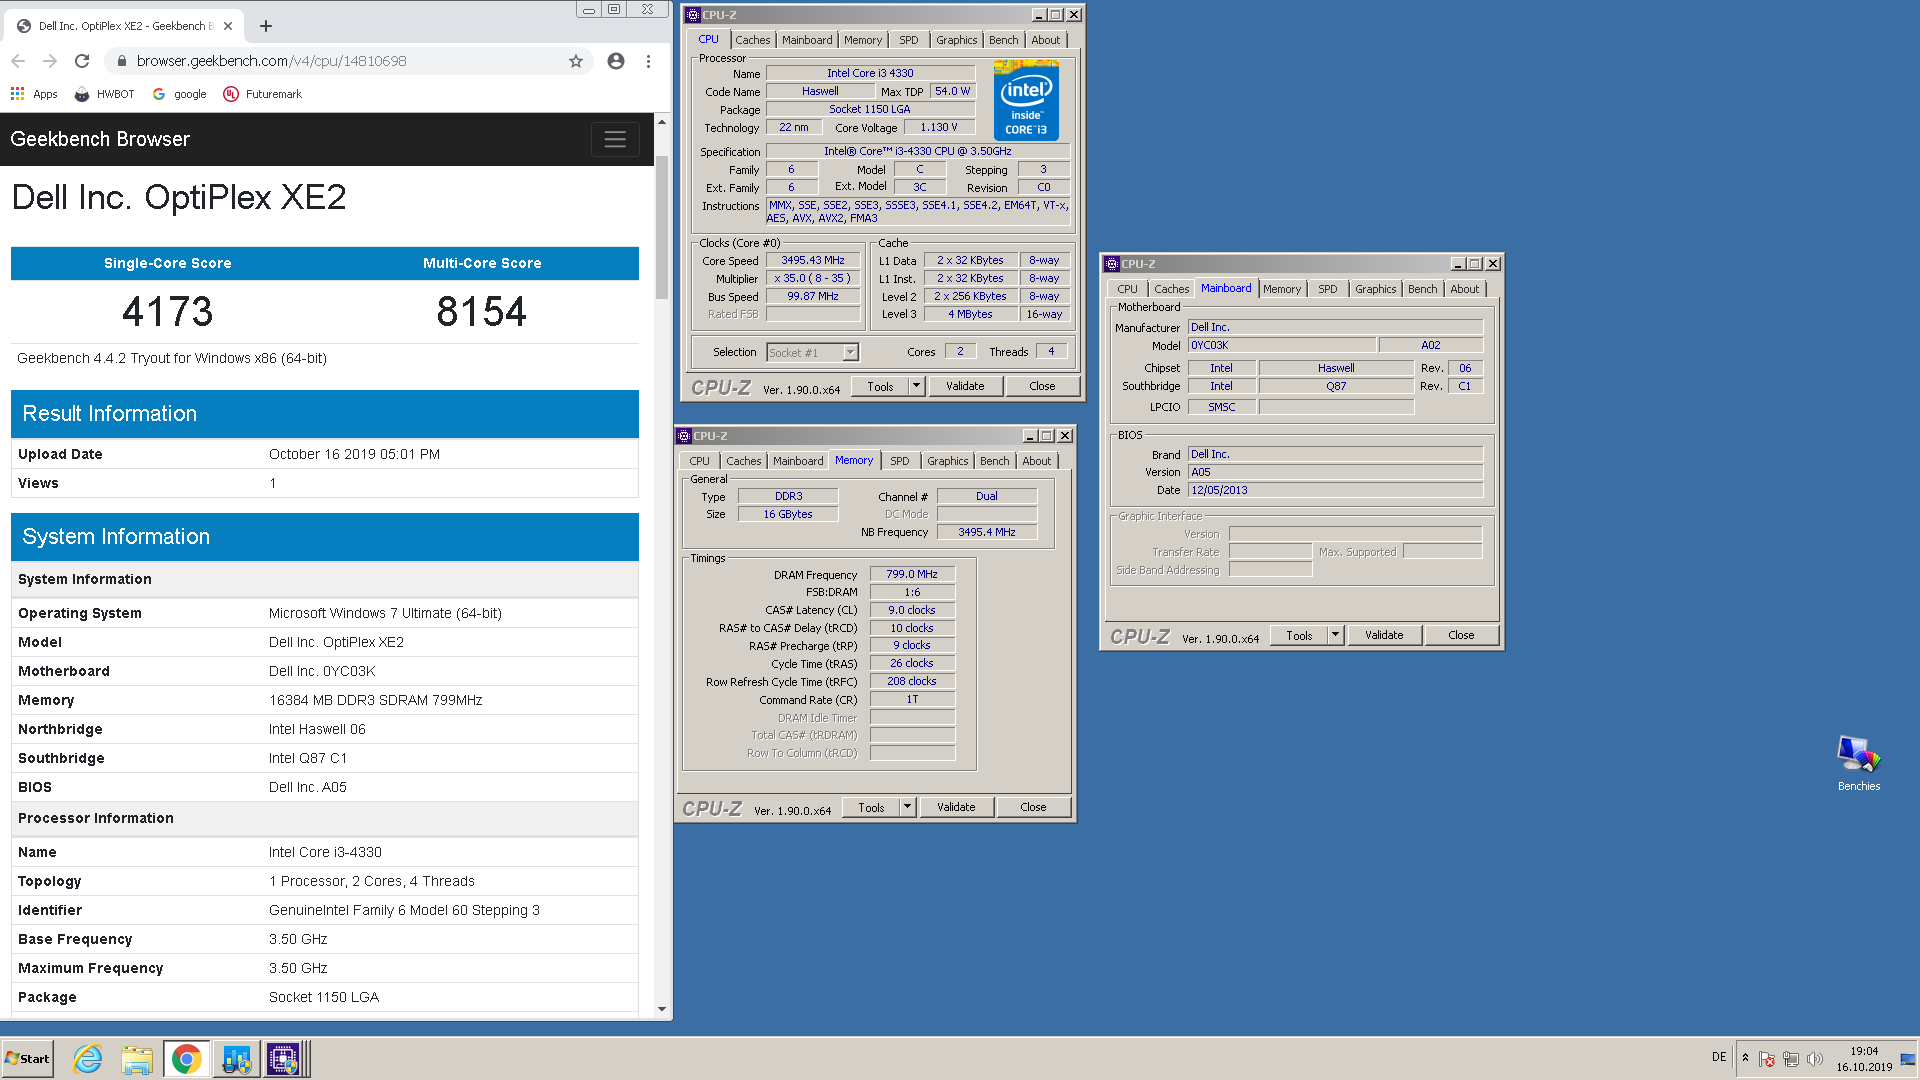1920x1080 pixels.
Task: Click the BIOS Date value 12/05/2013
Action: click(1335, 490)
